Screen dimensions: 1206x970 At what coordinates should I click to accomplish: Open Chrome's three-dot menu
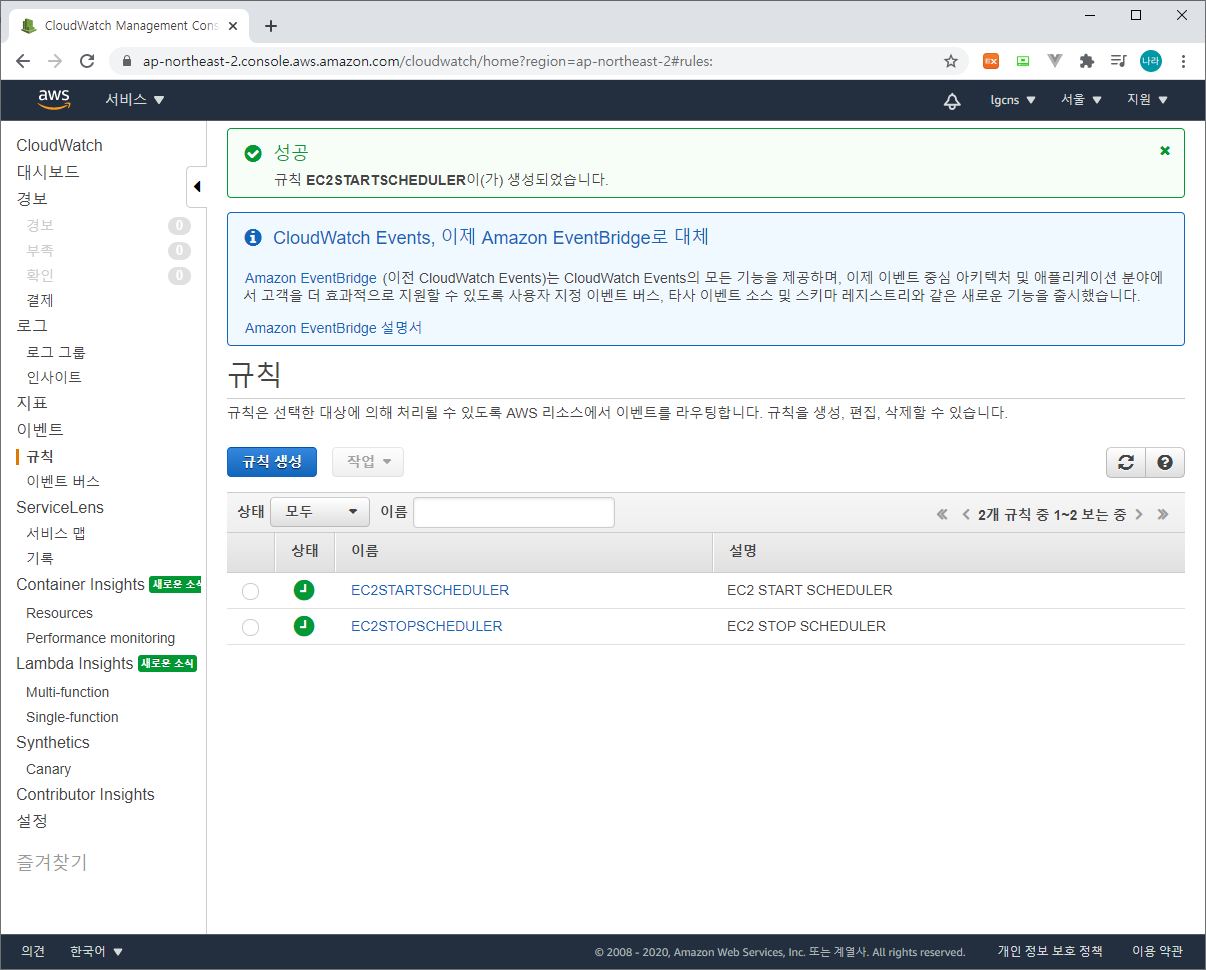[x=1184, y=61]
